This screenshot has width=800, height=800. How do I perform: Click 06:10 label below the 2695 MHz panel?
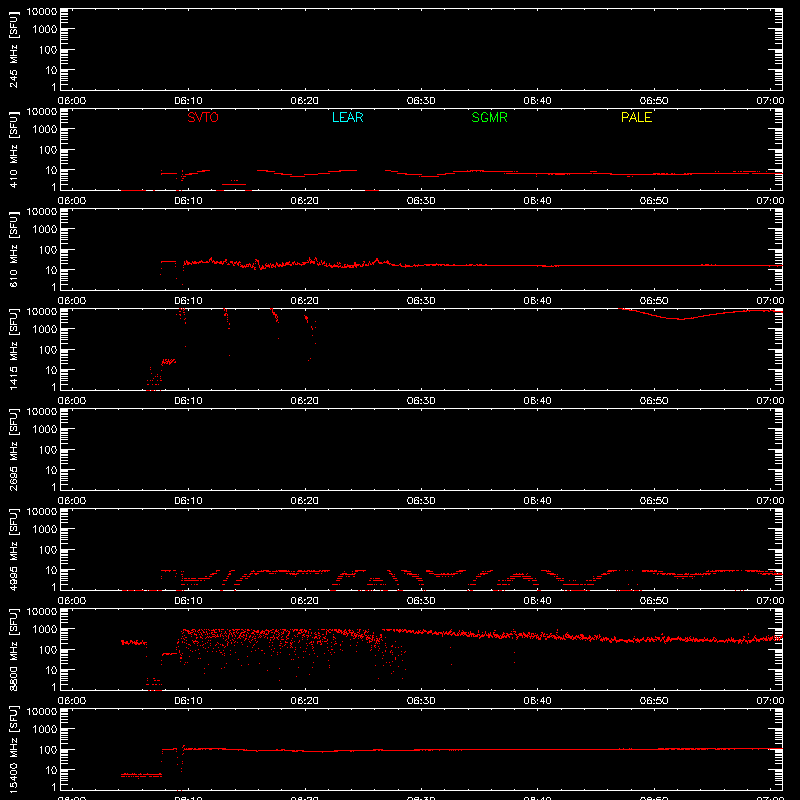click(188, 501)
